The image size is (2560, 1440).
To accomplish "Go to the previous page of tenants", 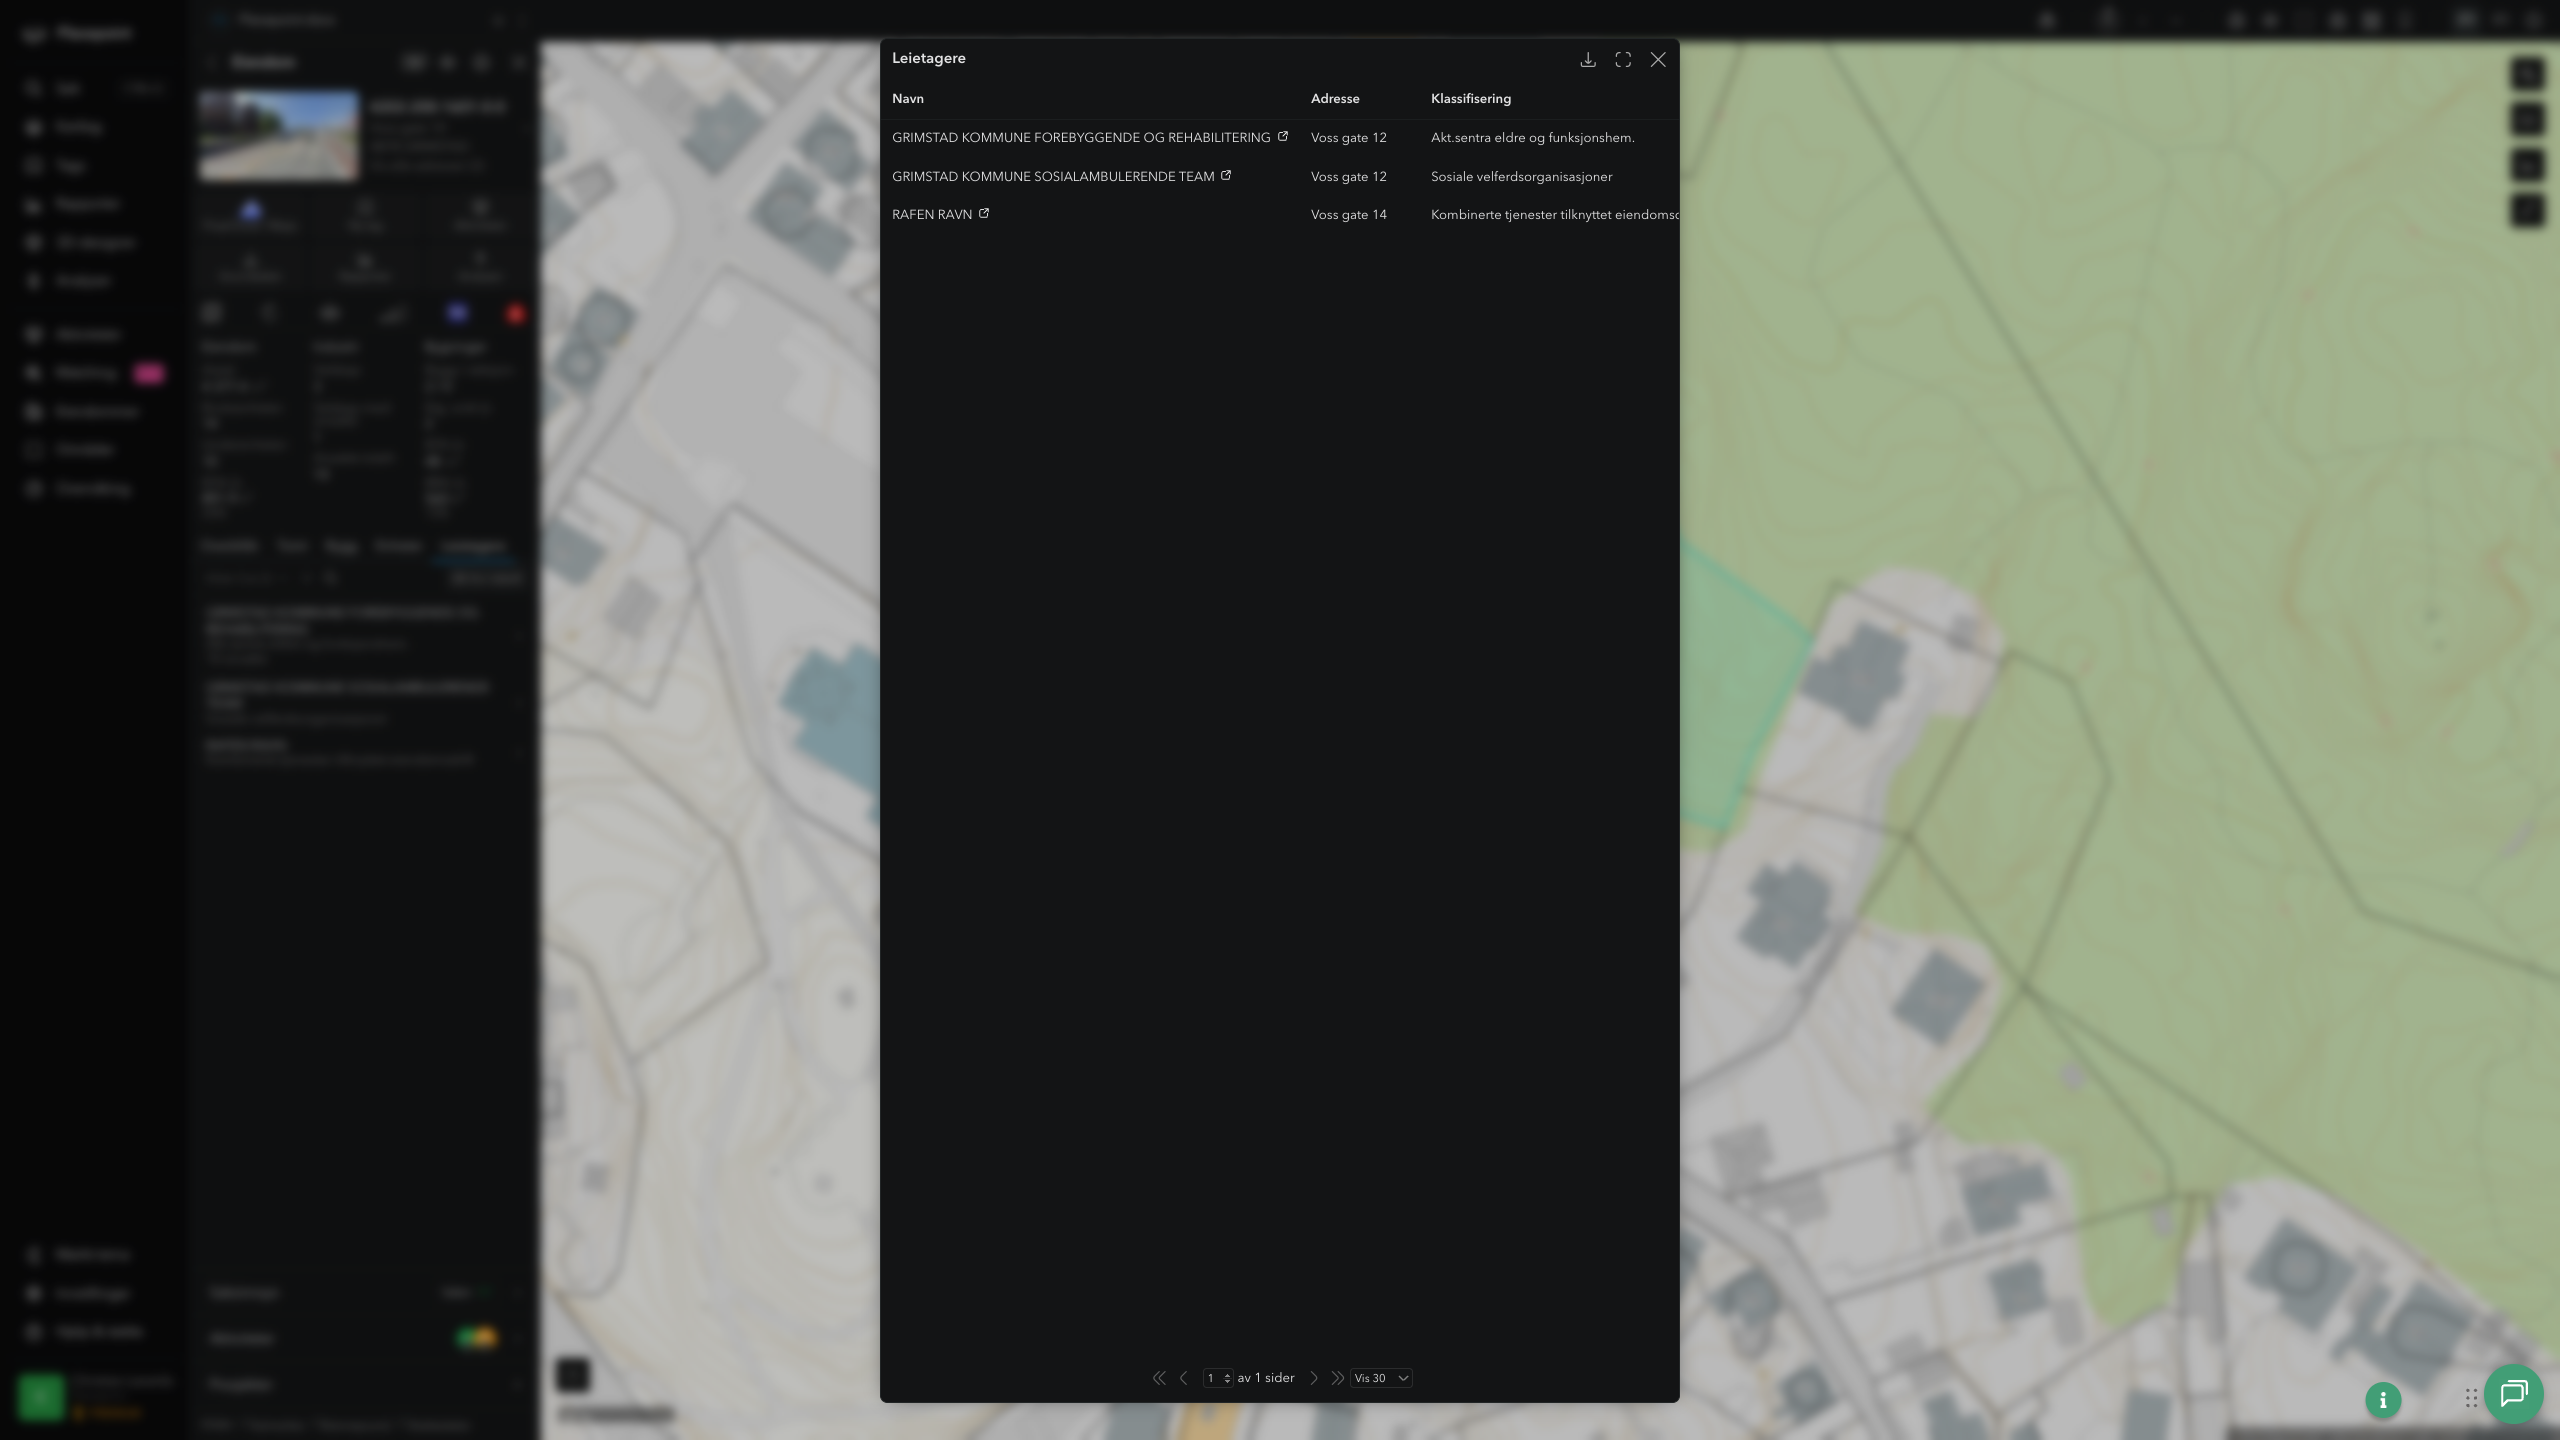I will tap(1184, 1378).
